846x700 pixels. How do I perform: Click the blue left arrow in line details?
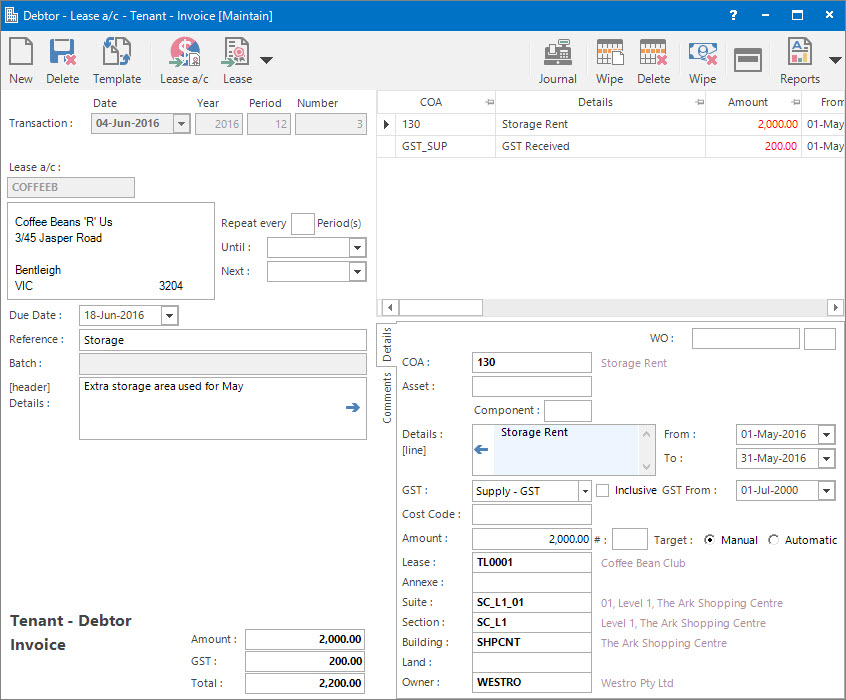click(x=481, y=449)
